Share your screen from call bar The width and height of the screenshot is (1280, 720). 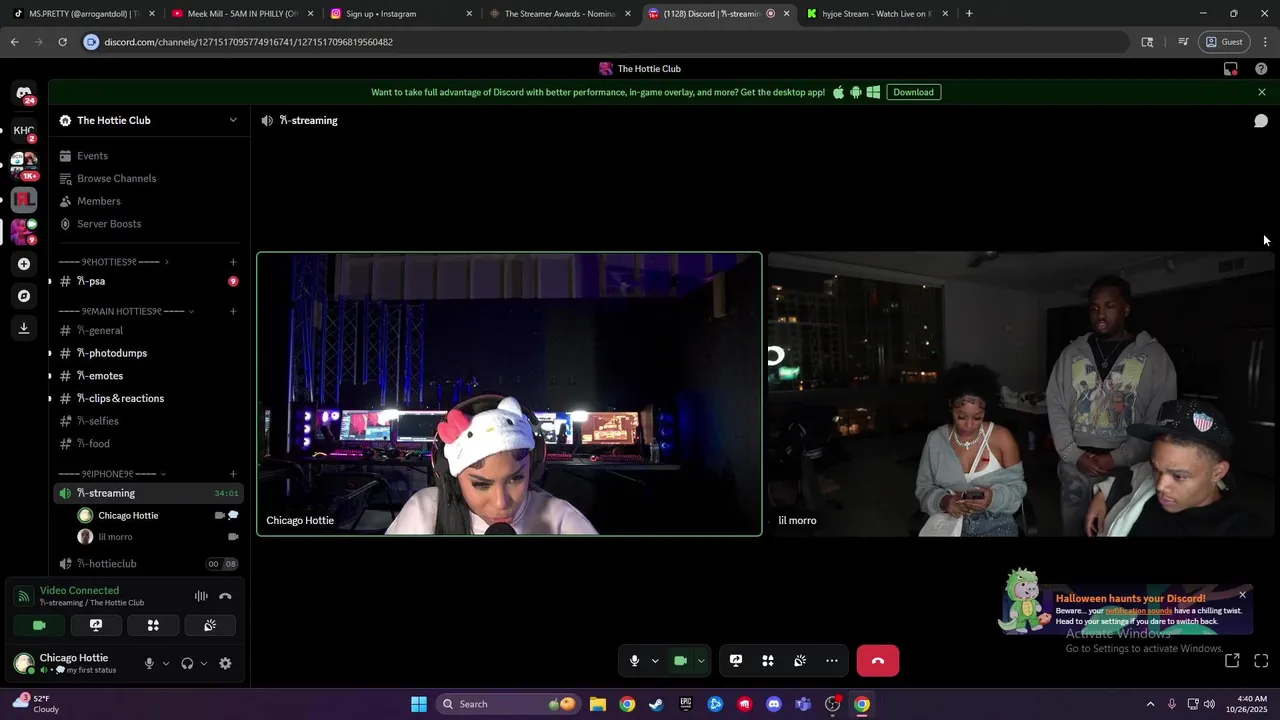(736, 661)
